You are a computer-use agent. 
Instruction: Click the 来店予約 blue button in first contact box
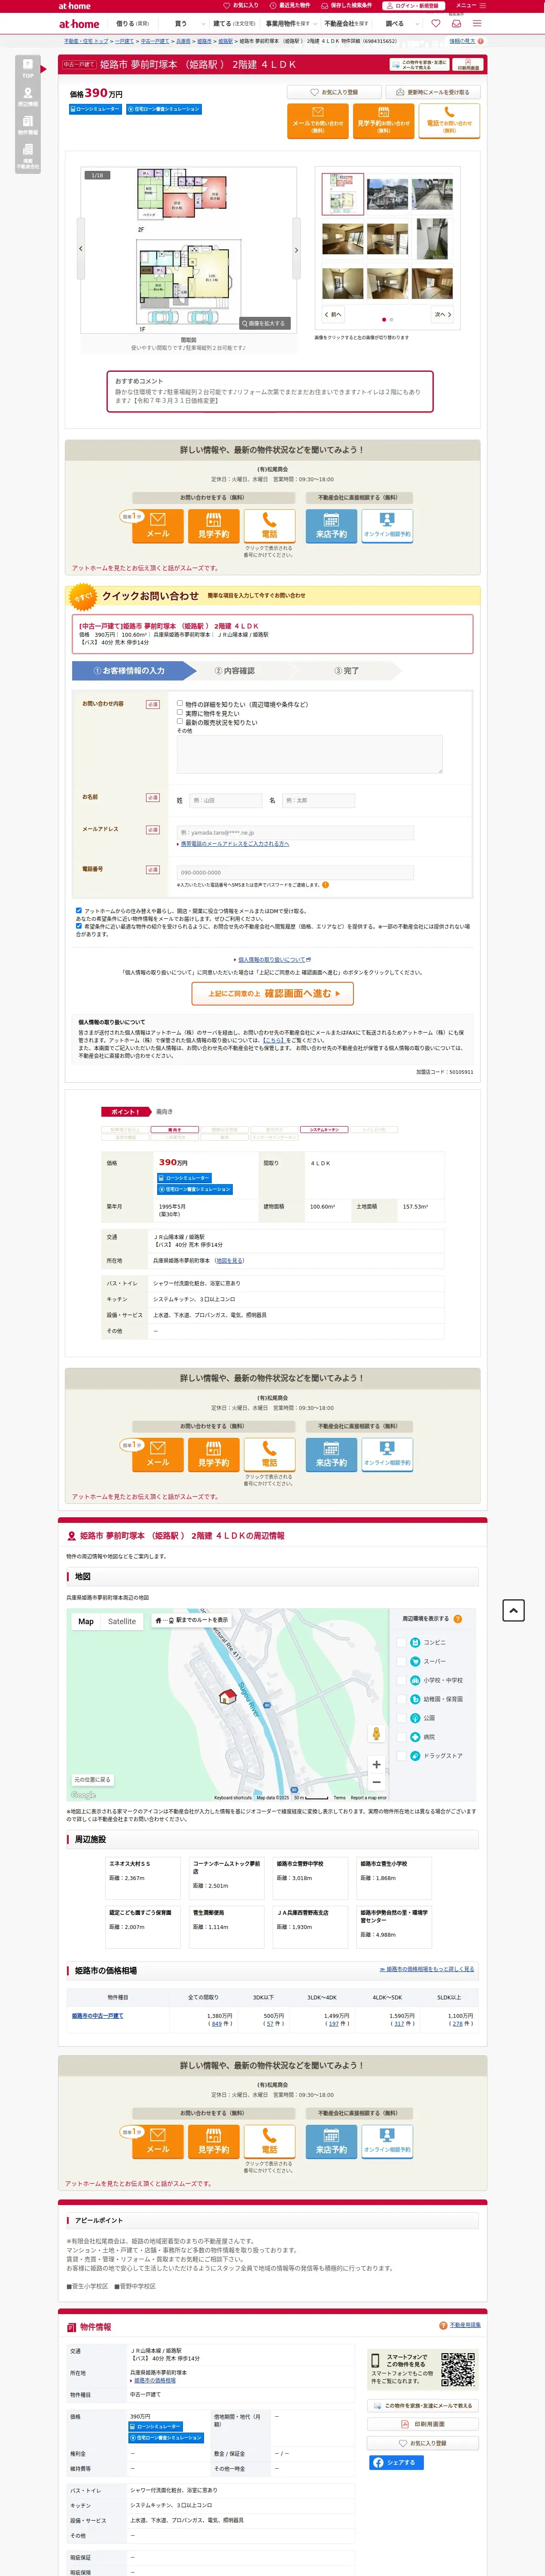pos(331,526)
